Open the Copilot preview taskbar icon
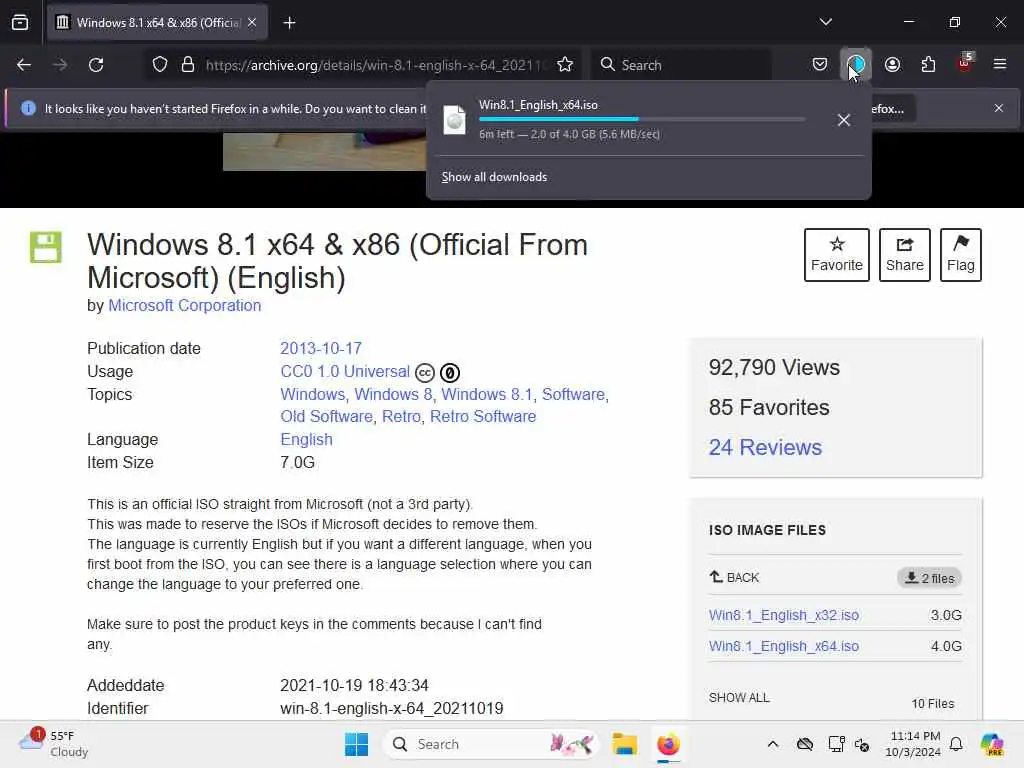Viewport: 1024px width, 768px height. point(992,744)
